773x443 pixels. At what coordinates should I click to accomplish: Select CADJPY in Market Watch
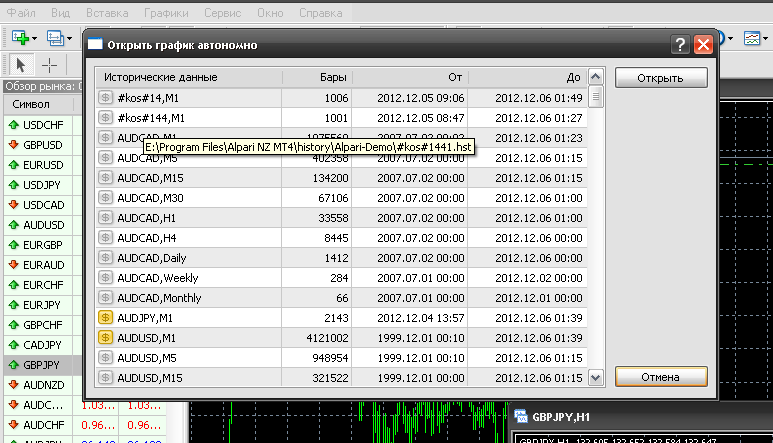(x=42, y=345)
